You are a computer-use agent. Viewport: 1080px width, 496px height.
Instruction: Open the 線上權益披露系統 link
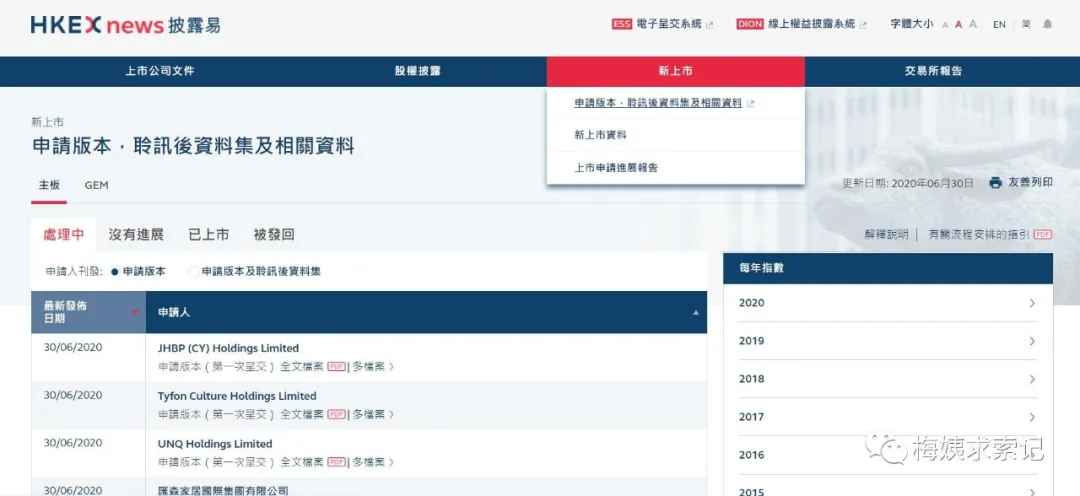coord(812,24)
